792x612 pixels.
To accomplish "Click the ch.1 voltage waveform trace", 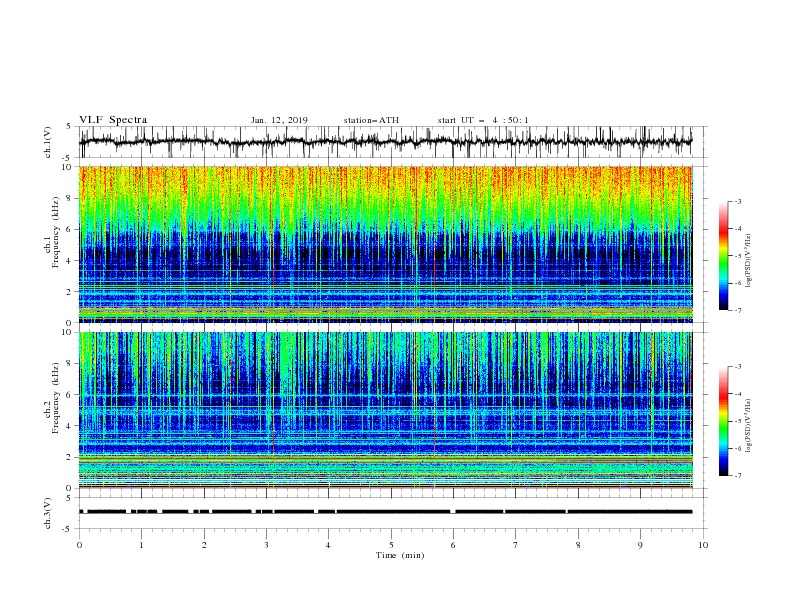I will (x=386, y=142).
